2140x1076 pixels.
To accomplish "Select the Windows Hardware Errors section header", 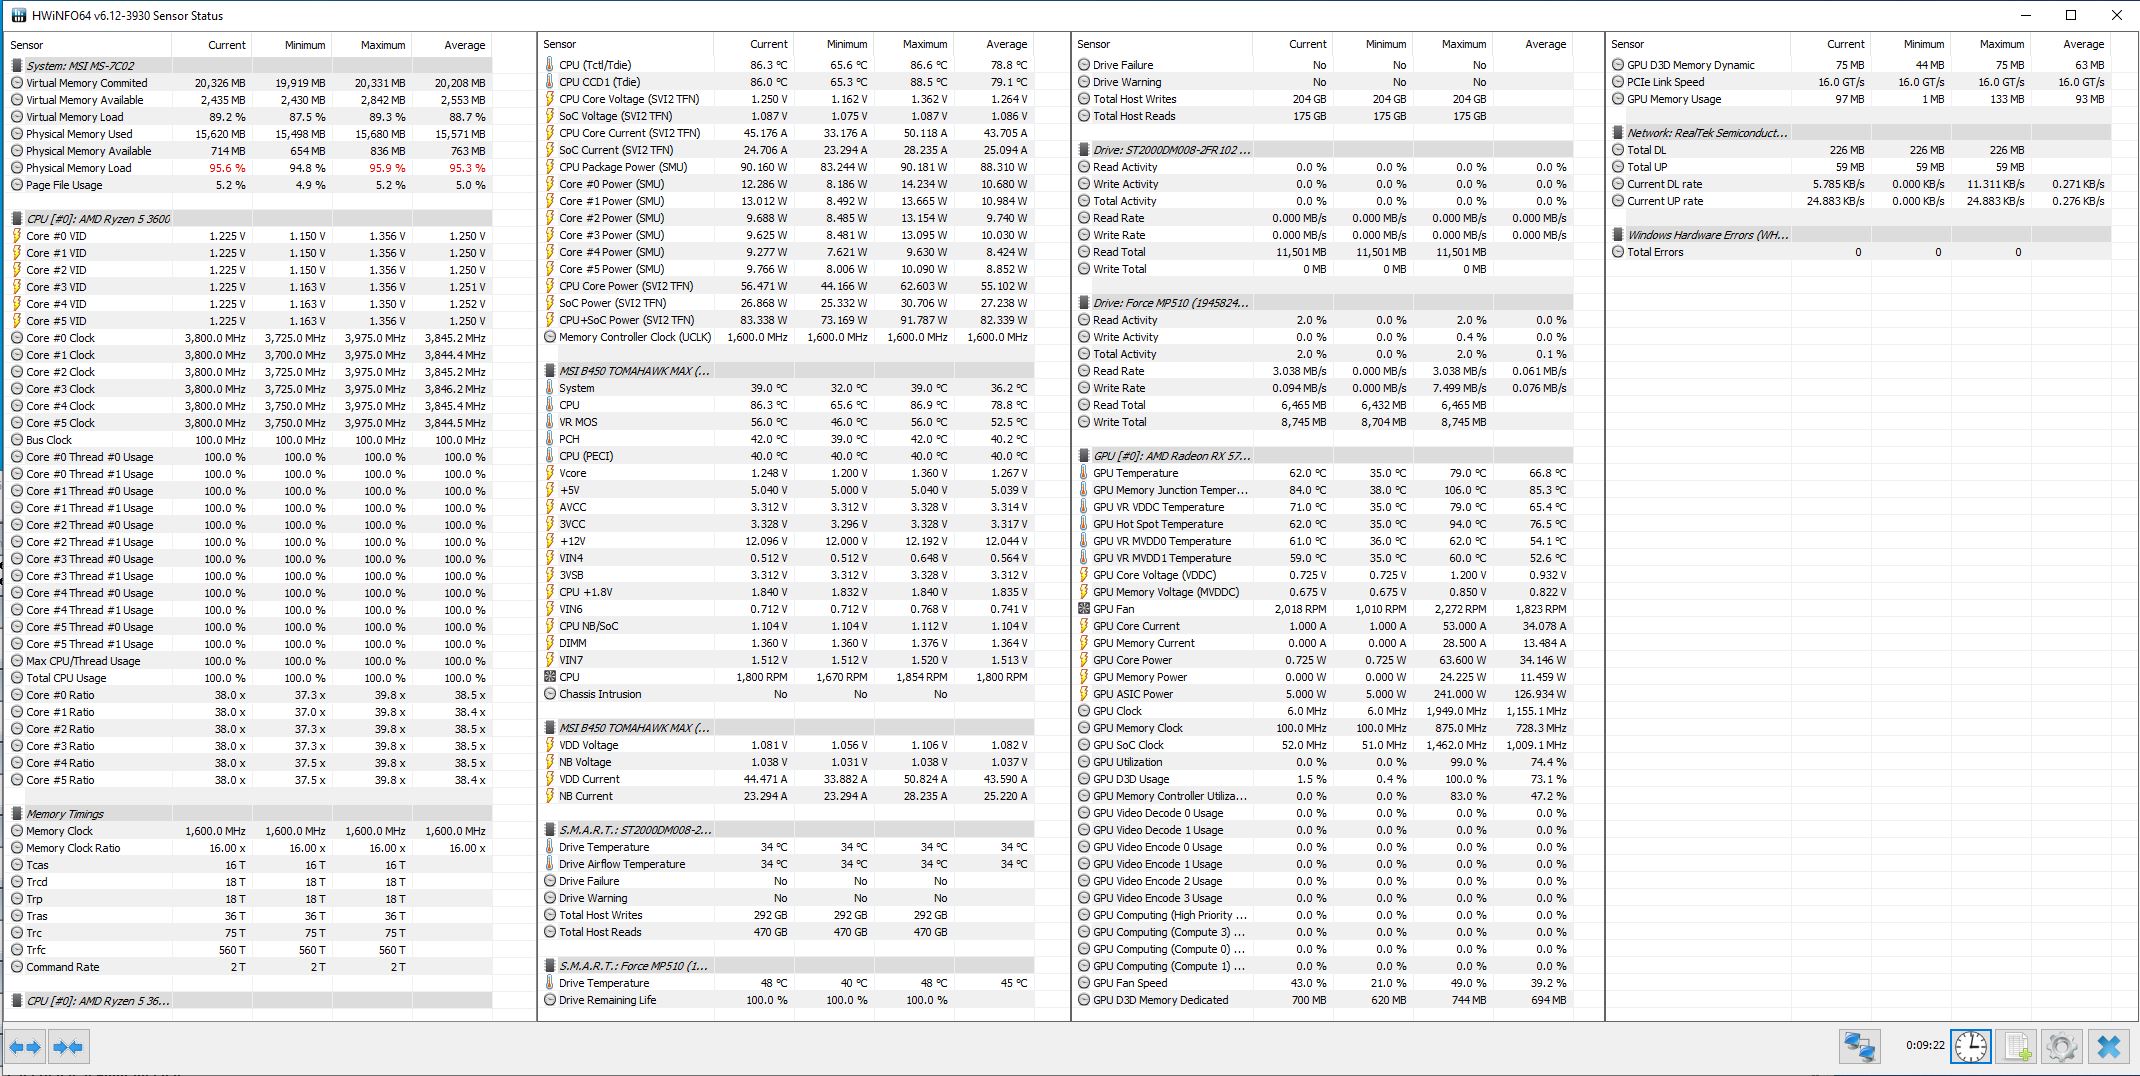I will pyautogui.click(x=1707, y=235).
